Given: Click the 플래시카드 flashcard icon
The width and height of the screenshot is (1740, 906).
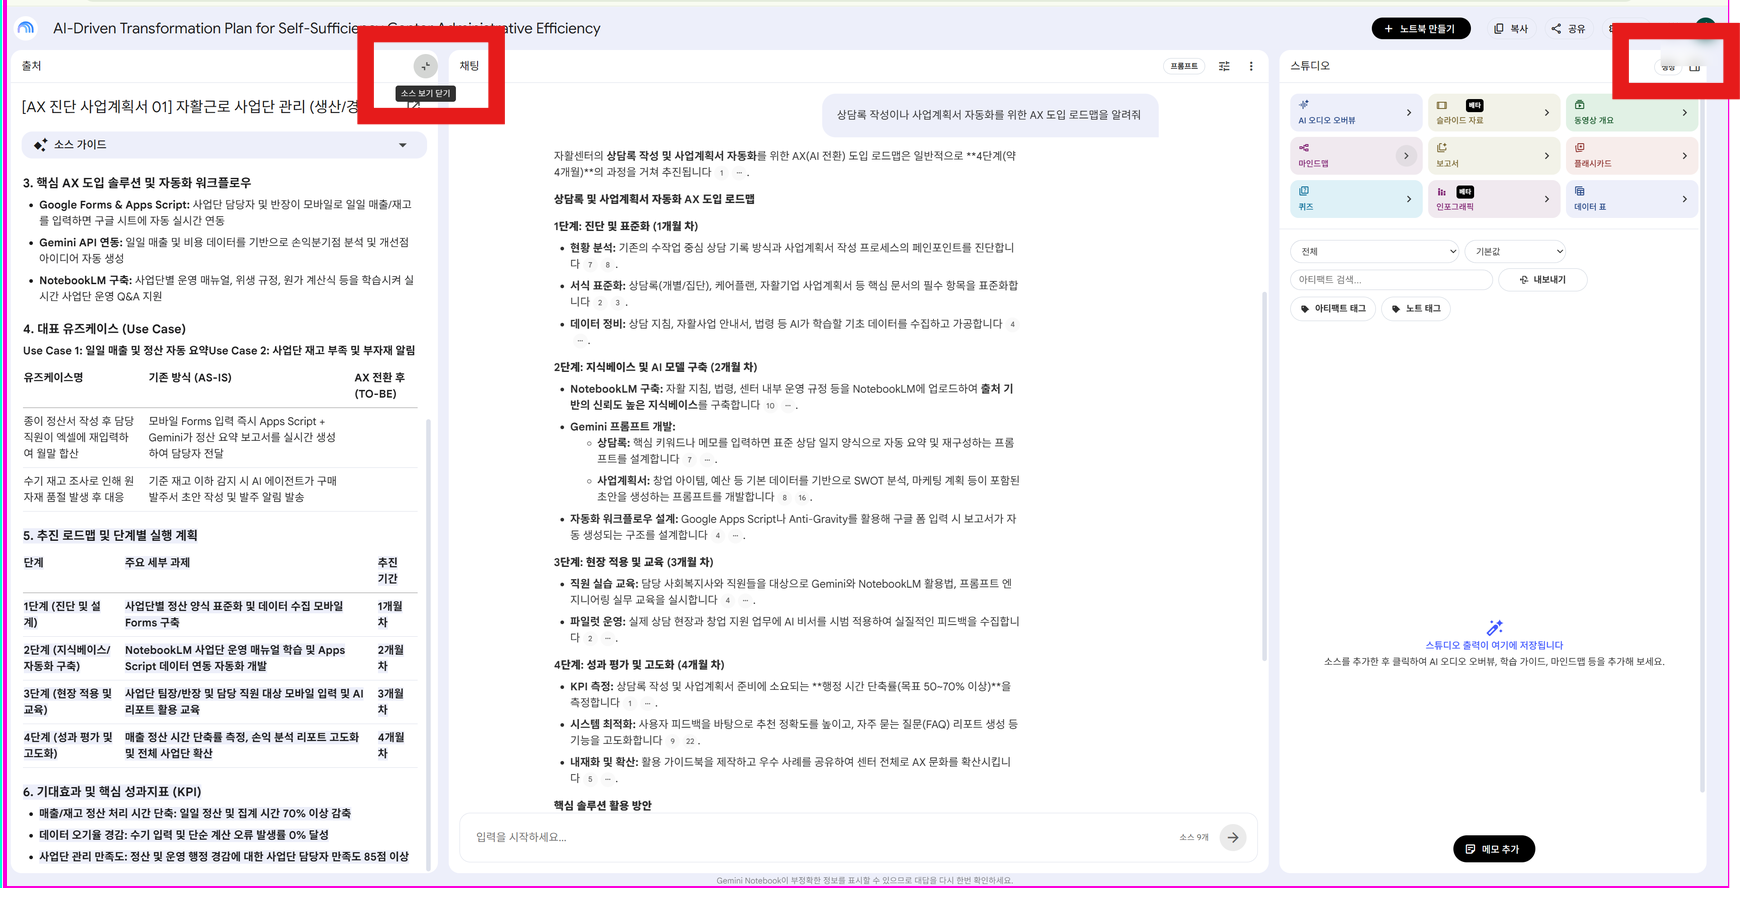Looking at the screenshot, I should 1580,147.
